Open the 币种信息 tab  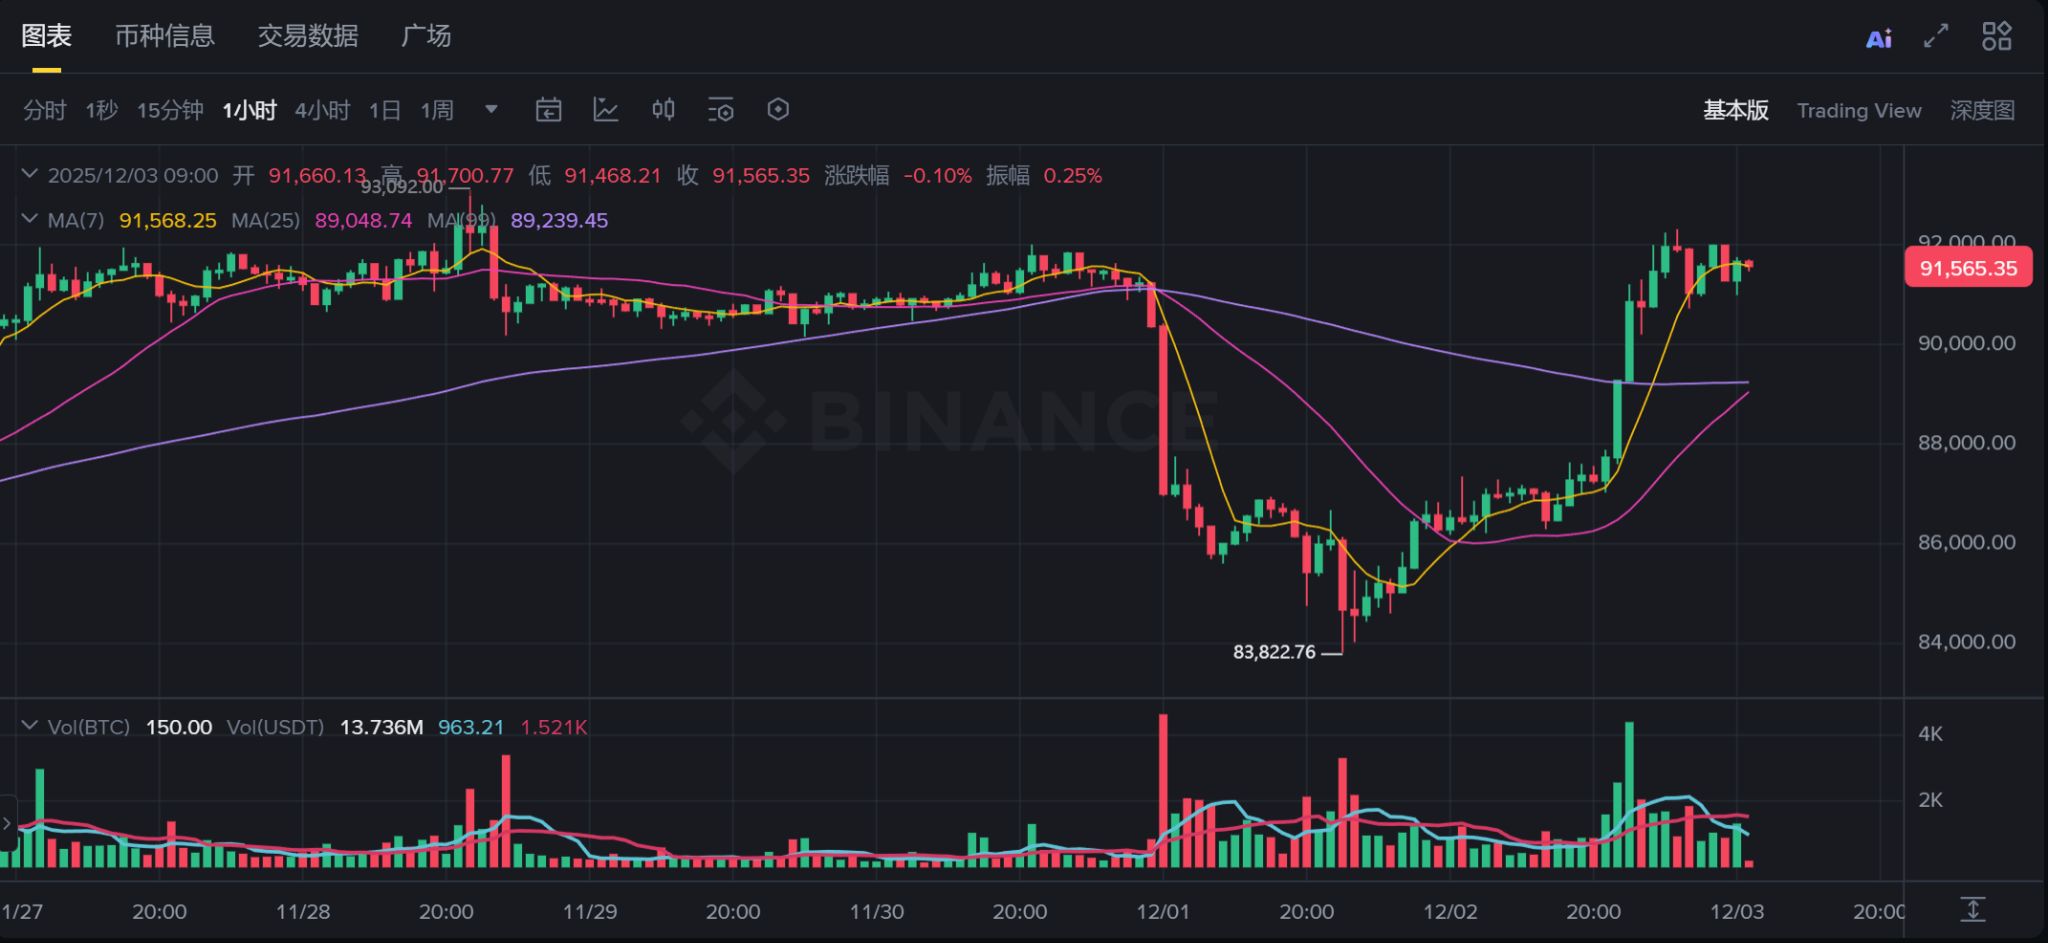click(x=165, y=36)
